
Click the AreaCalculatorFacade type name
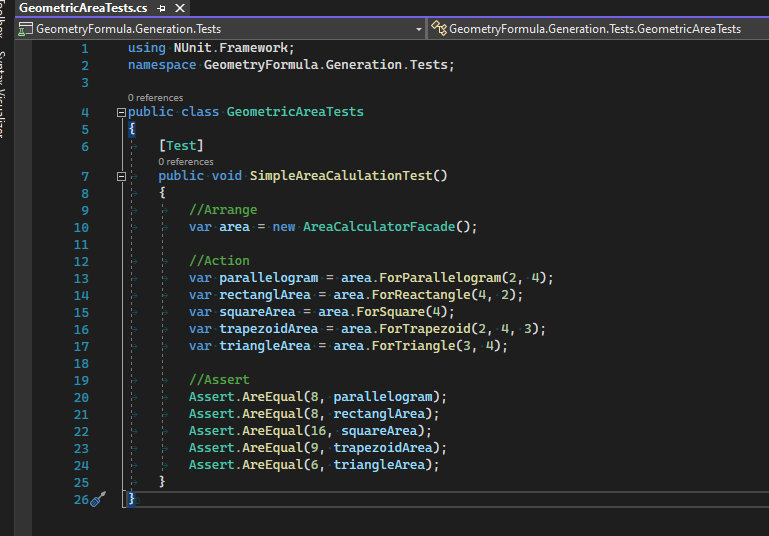pos(379,227)
